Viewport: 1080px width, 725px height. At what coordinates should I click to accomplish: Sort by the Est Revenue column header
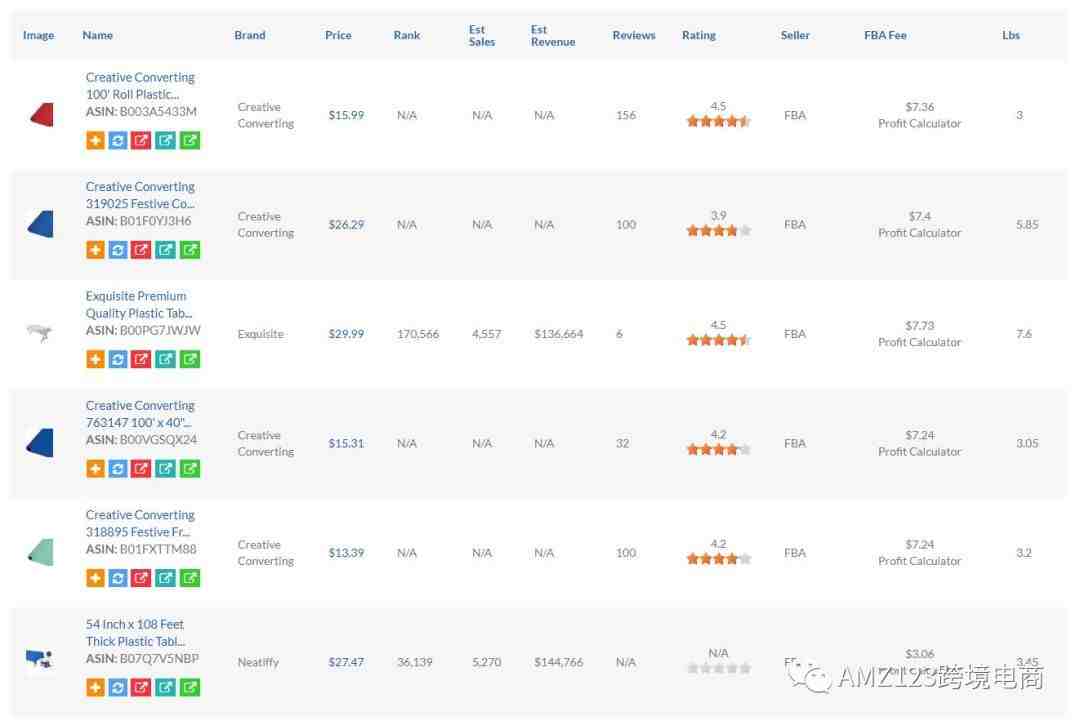(x=552, y=35)
